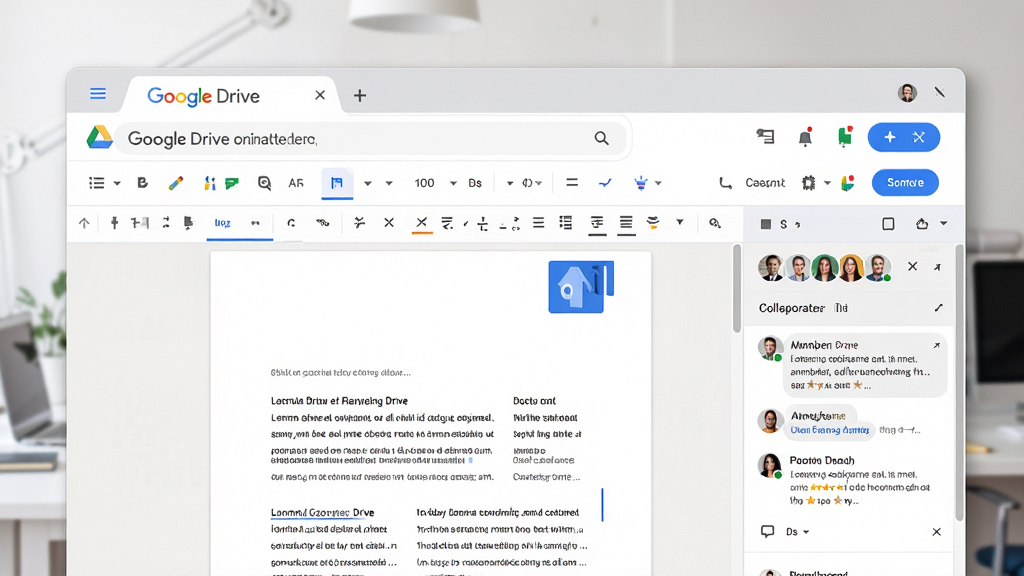Screen dimensions: 1024x576
Task: Click the search-replace icon at toolbar end
Action: (715, 223)
